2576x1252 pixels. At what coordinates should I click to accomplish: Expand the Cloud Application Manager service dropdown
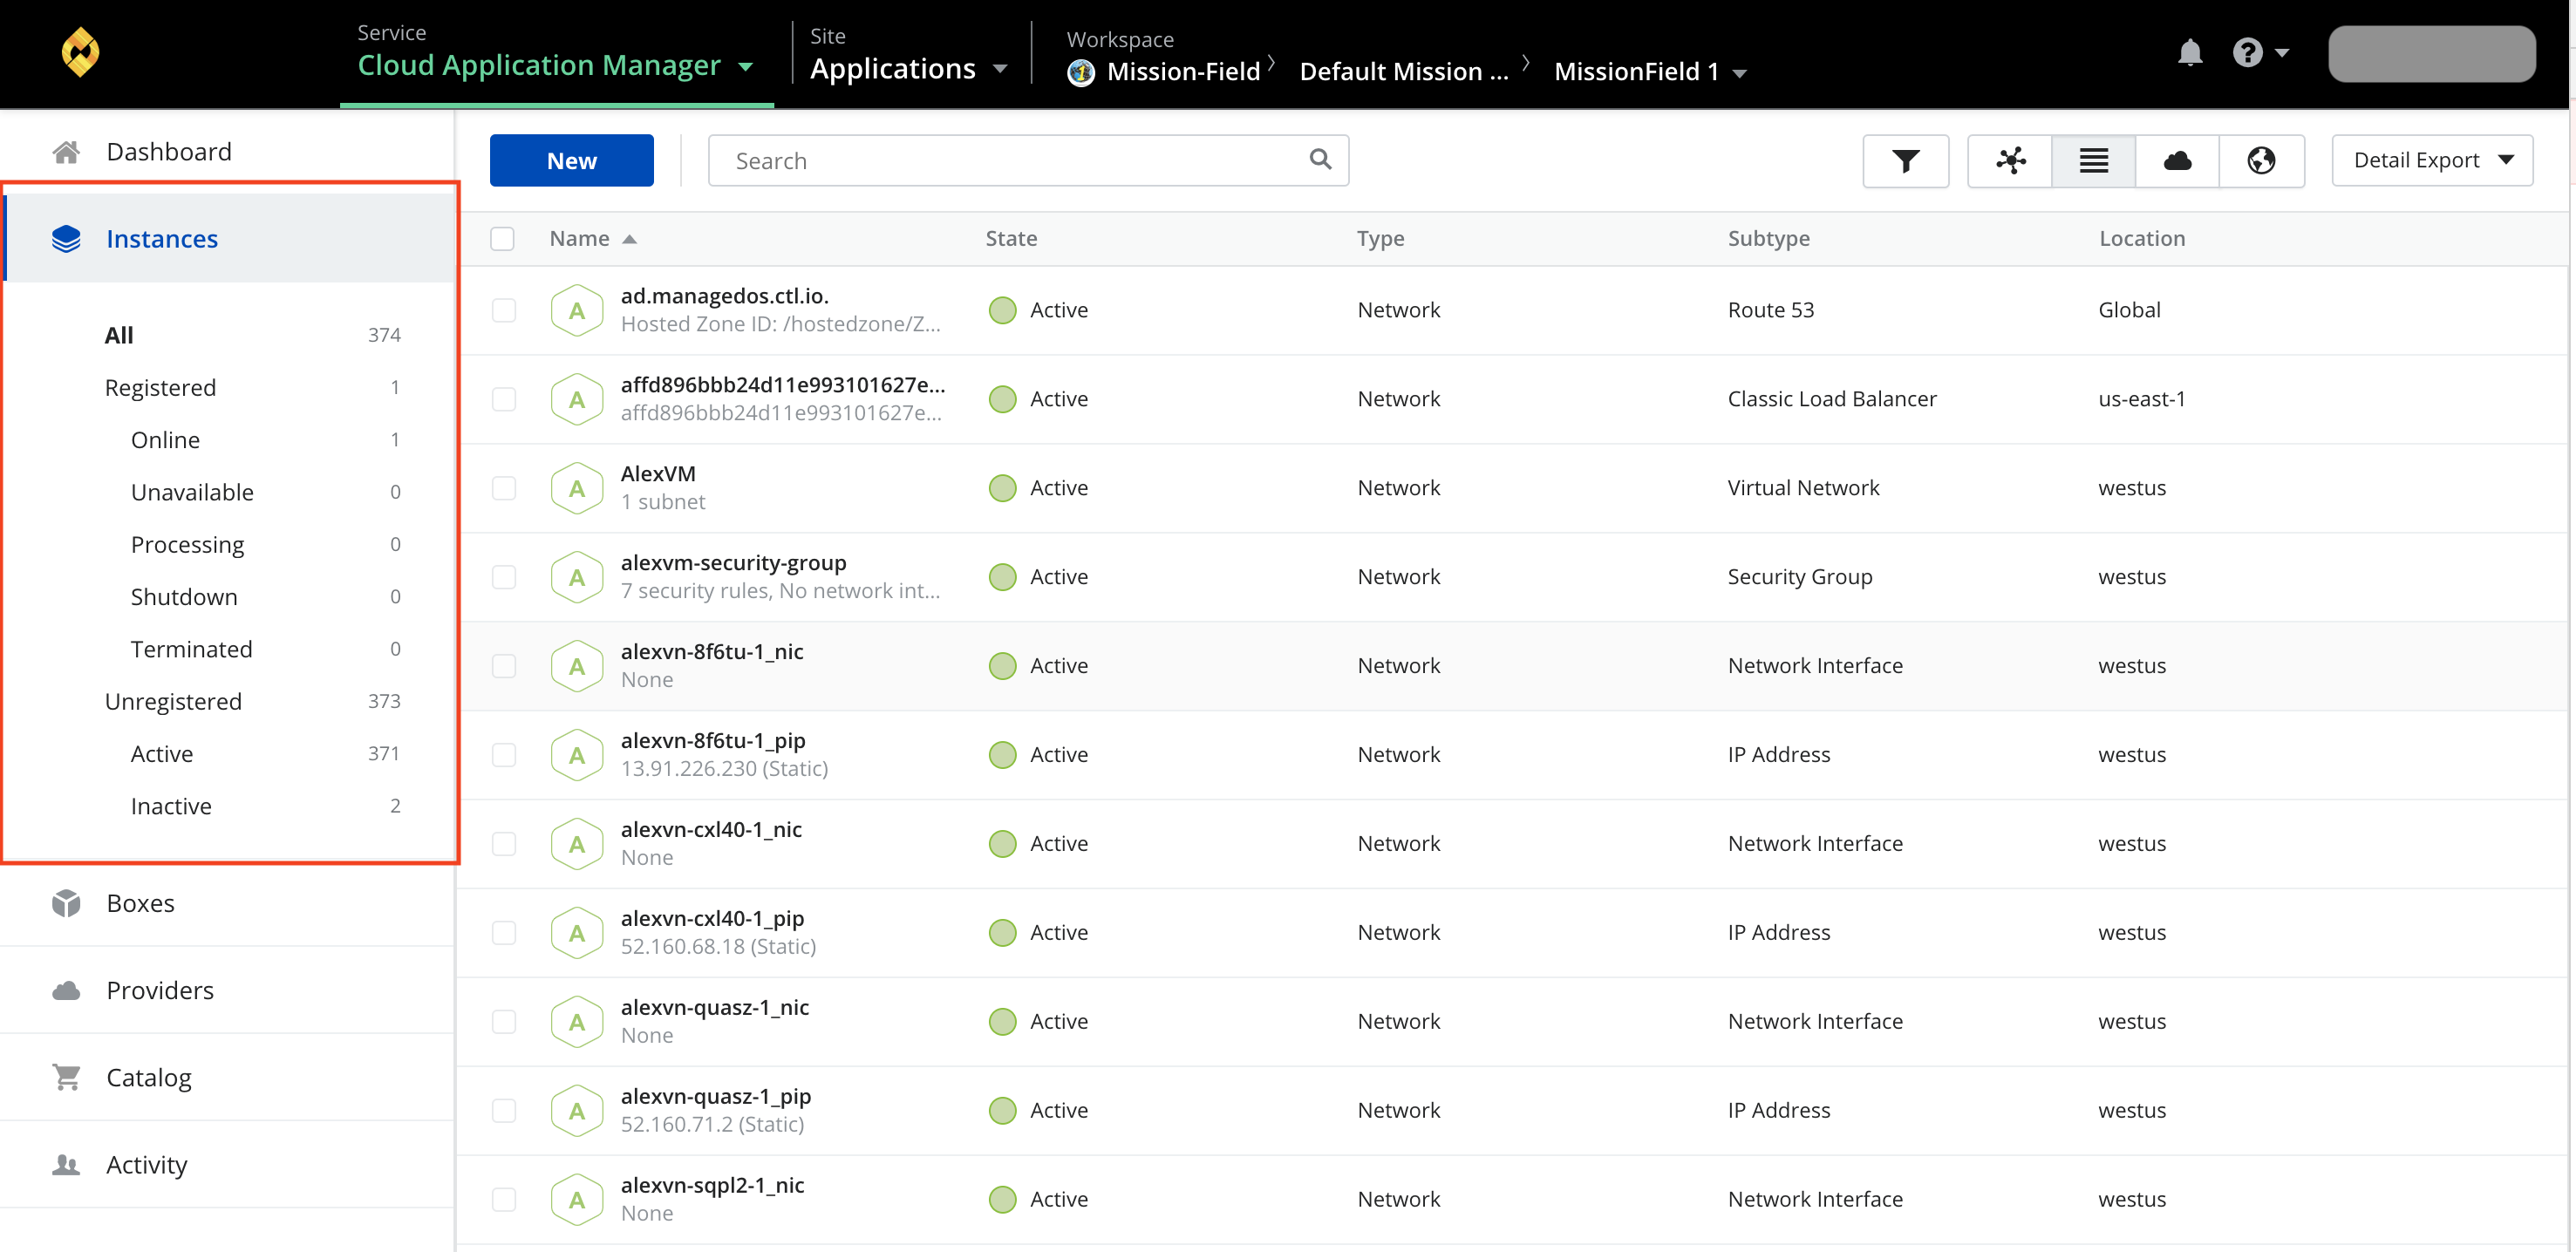(749, 69)
